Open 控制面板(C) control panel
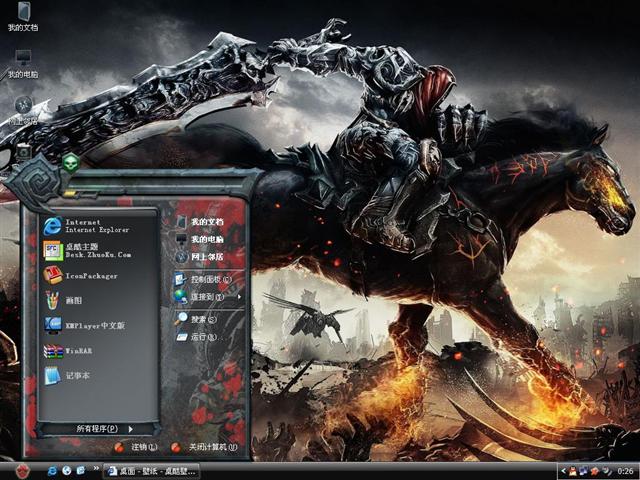 (x=209, y=279)
